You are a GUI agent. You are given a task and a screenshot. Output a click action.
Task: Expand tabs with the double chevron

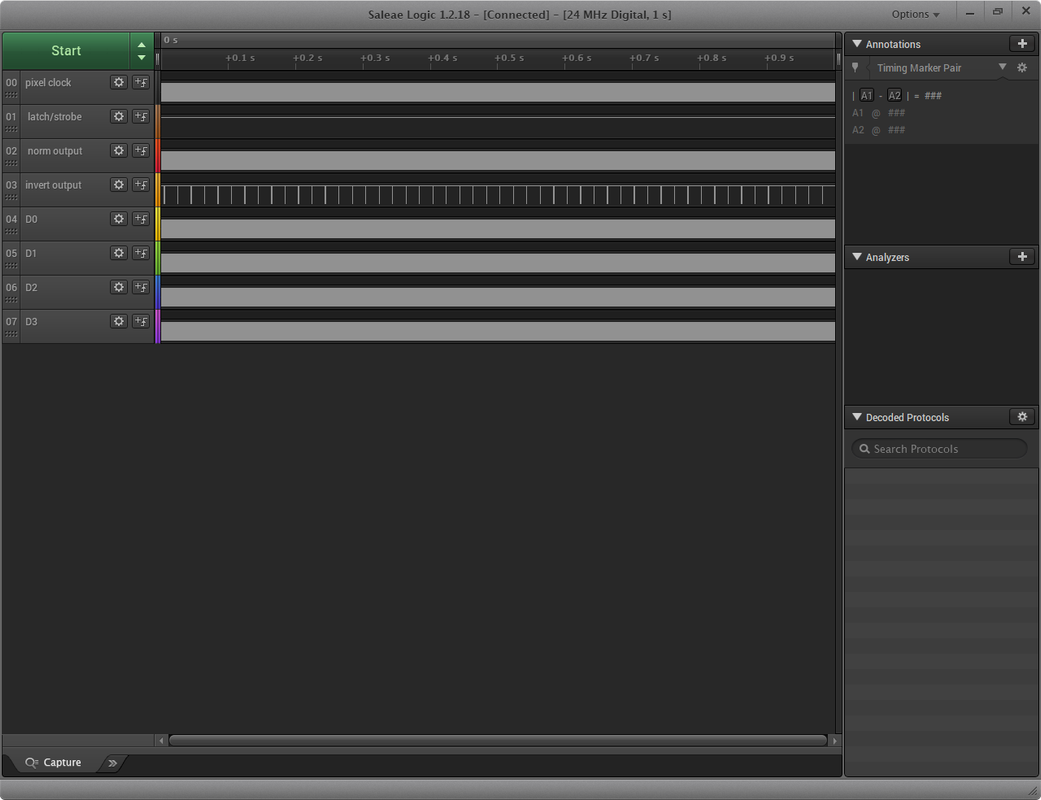(x=113, y=763)
